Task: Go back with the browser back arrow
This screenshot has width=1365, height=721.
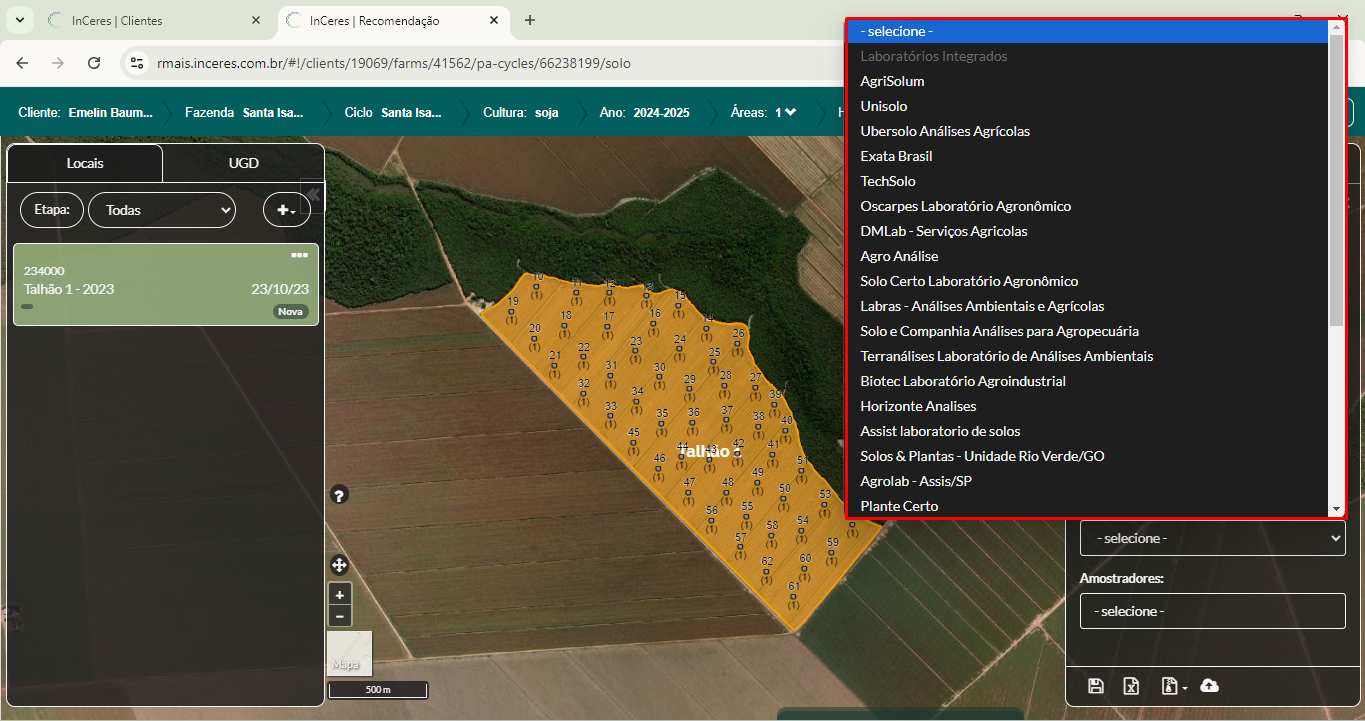Action: 22,63
